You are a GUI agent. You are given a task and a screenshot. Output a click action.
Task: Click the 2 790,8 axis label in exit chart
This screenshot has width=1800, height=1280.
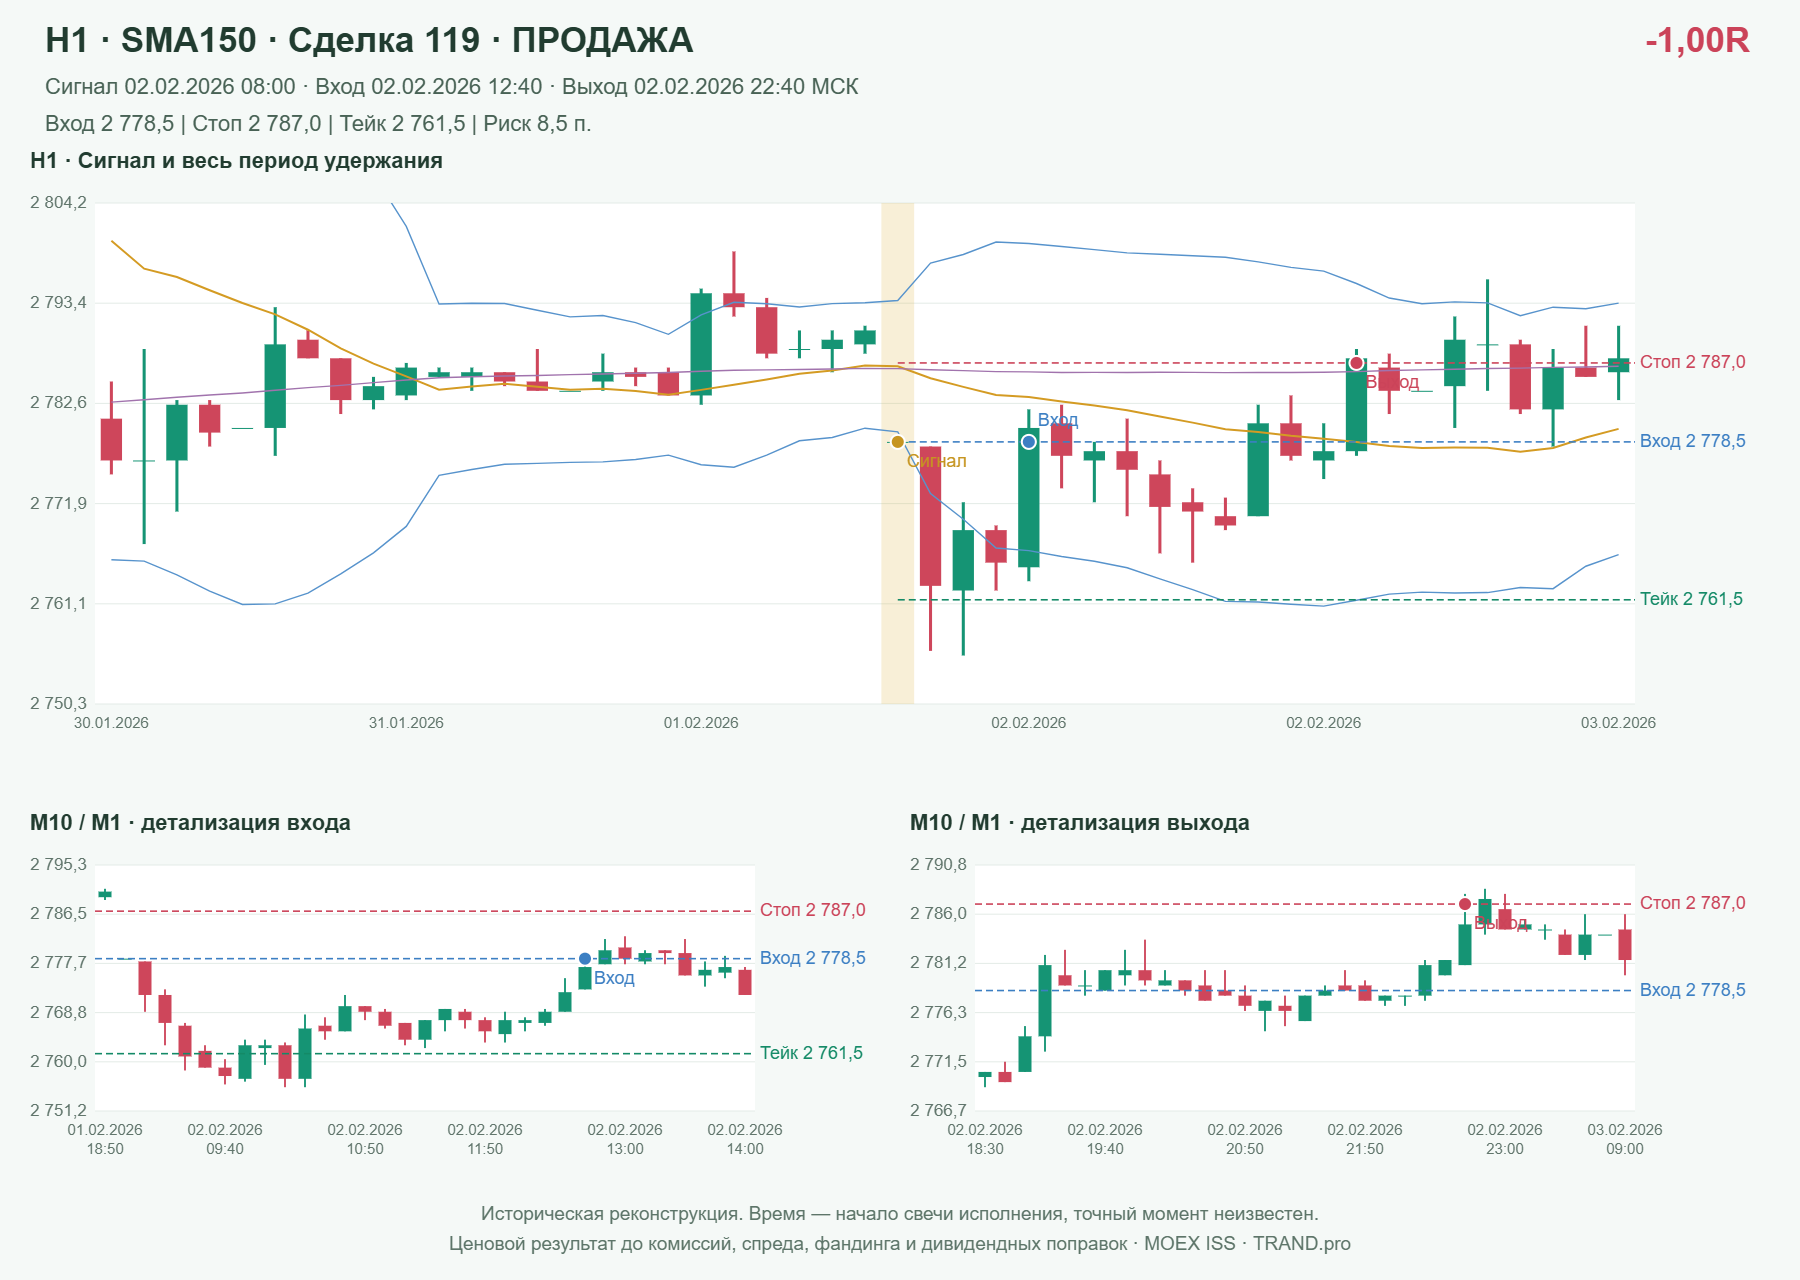[x=938, y=865]
